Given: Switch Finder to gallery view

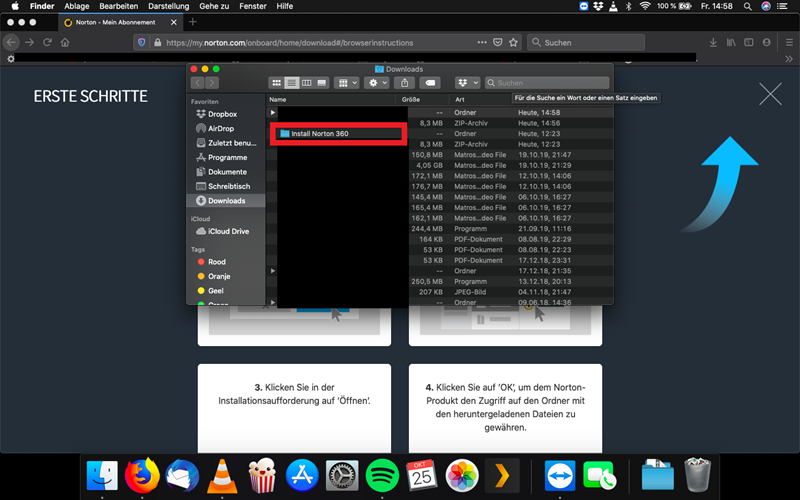Looking at the screenshot, I should coord(321,83).
